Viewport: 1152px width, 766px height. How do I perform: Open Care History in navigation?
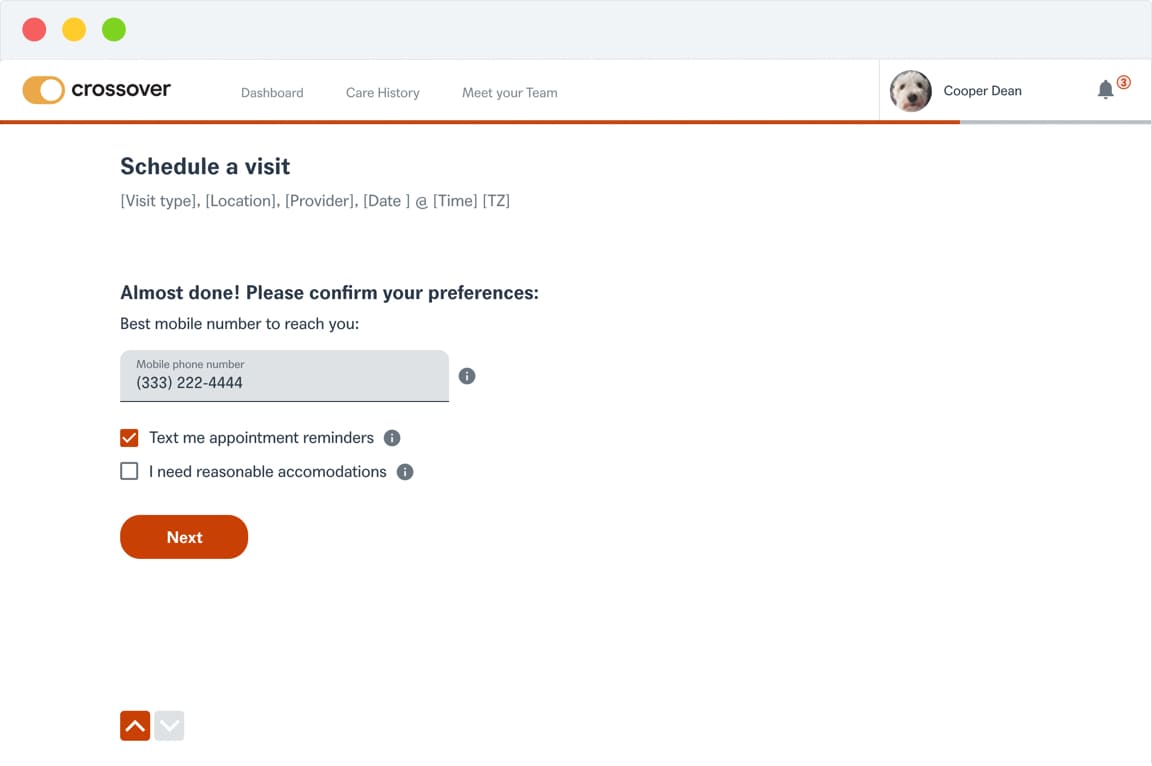click(x=383, y=93)
